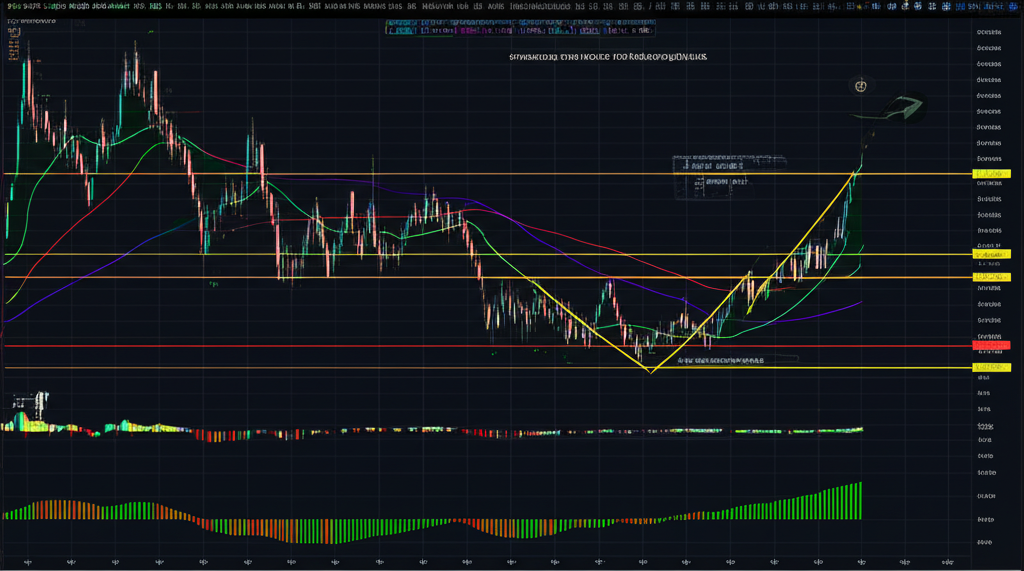This screenshot has height=571, width=1024.
Task: Click the bottom yellow price label on the axis
Action: point(989,368)
